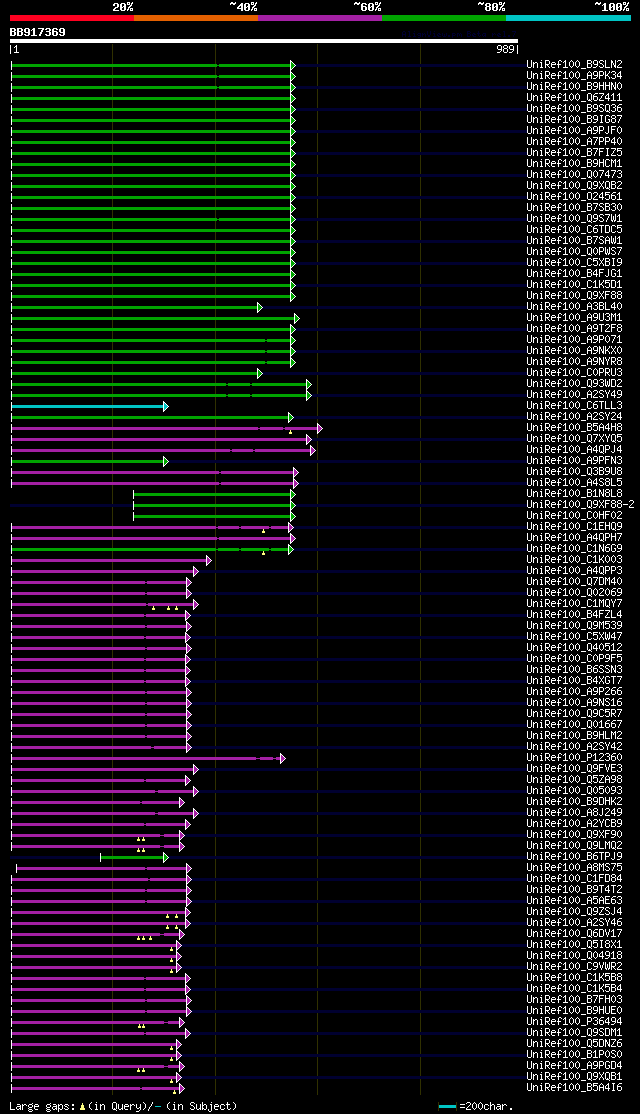Select the label UniRef100_C1EHQ9
The image size is (640, 1114).
[575, 526]
